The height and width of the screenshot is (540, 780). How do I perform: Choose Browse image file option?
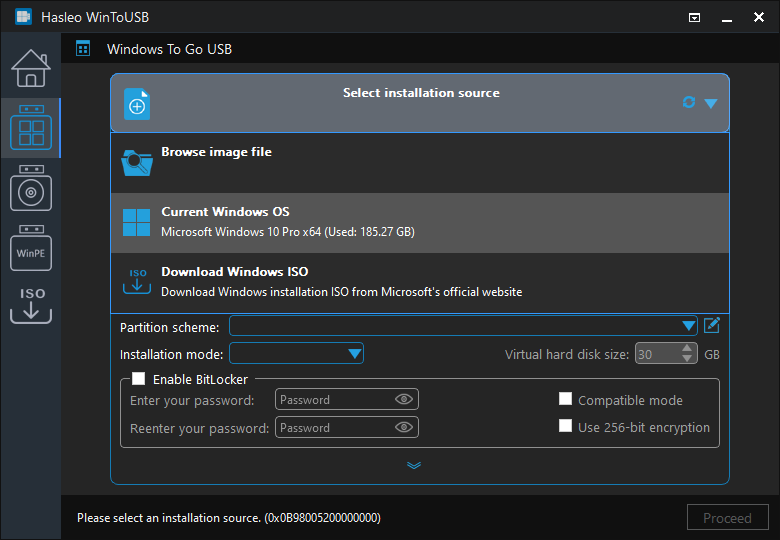[420, 163]
